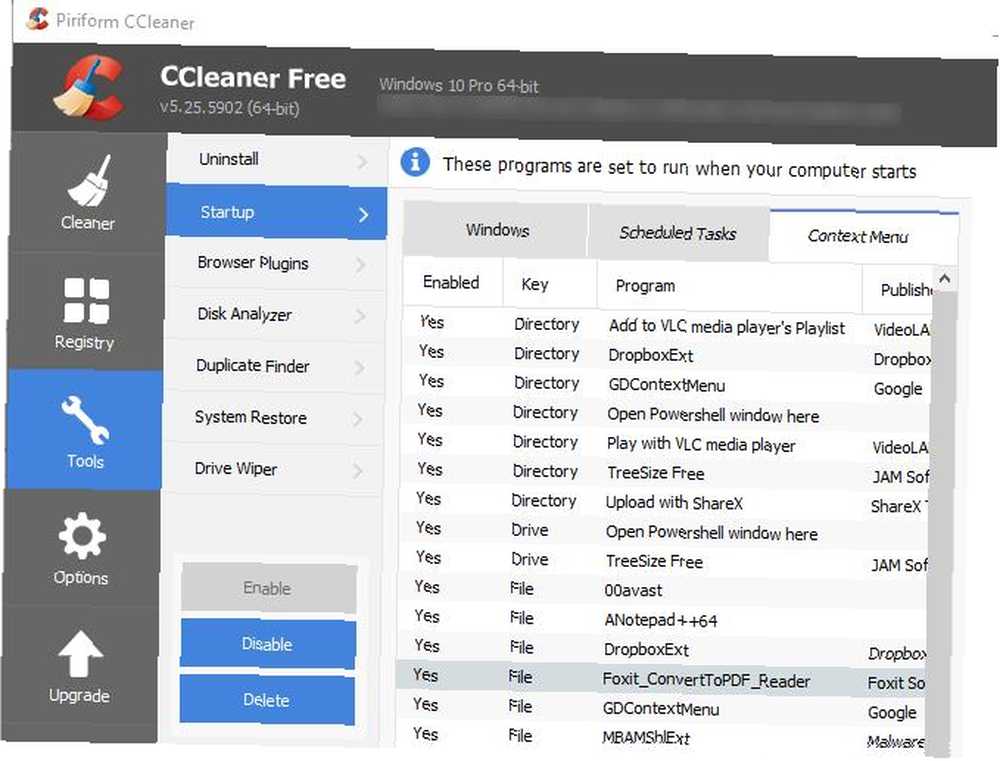The width and height of the screenshot is (1000, 761).
Task: Sort by the Program column header
Action: point(729,286)
